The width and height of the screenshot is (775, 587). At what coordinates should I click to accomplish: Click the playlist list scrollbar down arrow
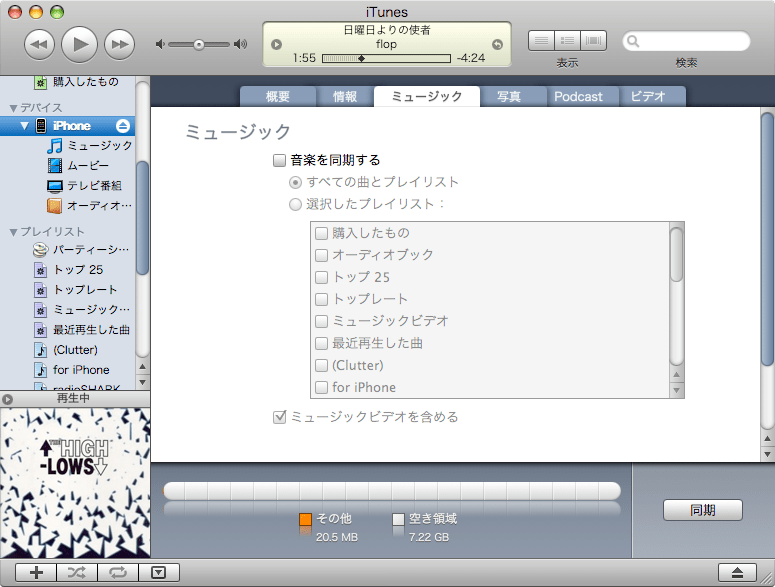(x=677, y=390)
